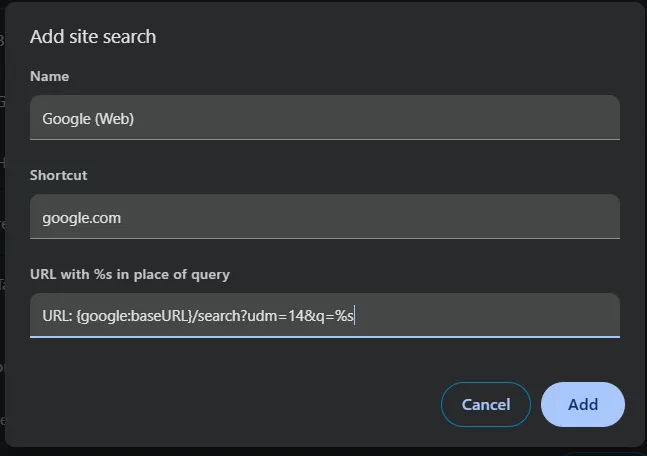Click the "URL with %s in place of query" label
Viewport: 647px width, 456px height.
coord(130,274)
